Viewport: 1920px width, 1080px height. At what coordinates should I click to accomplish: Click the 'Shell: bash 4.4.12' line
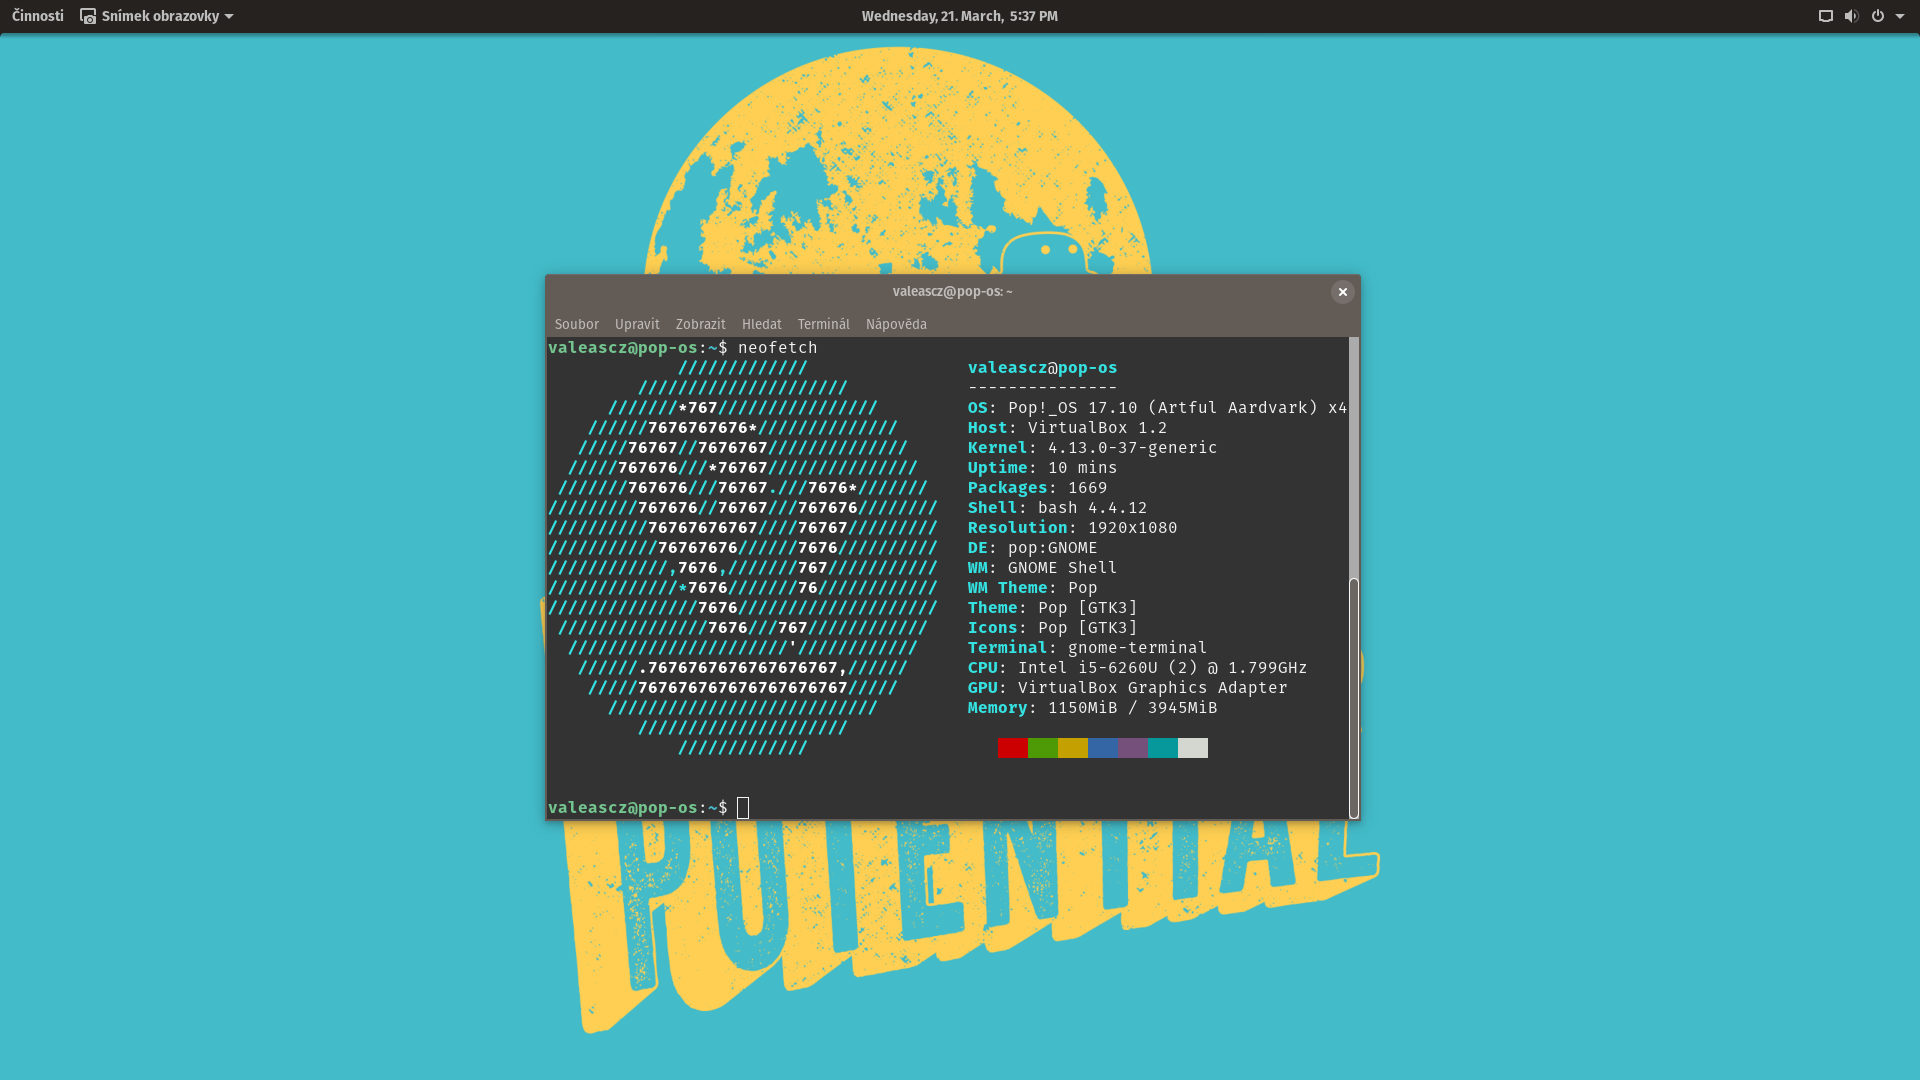(x=1057, y=508)
